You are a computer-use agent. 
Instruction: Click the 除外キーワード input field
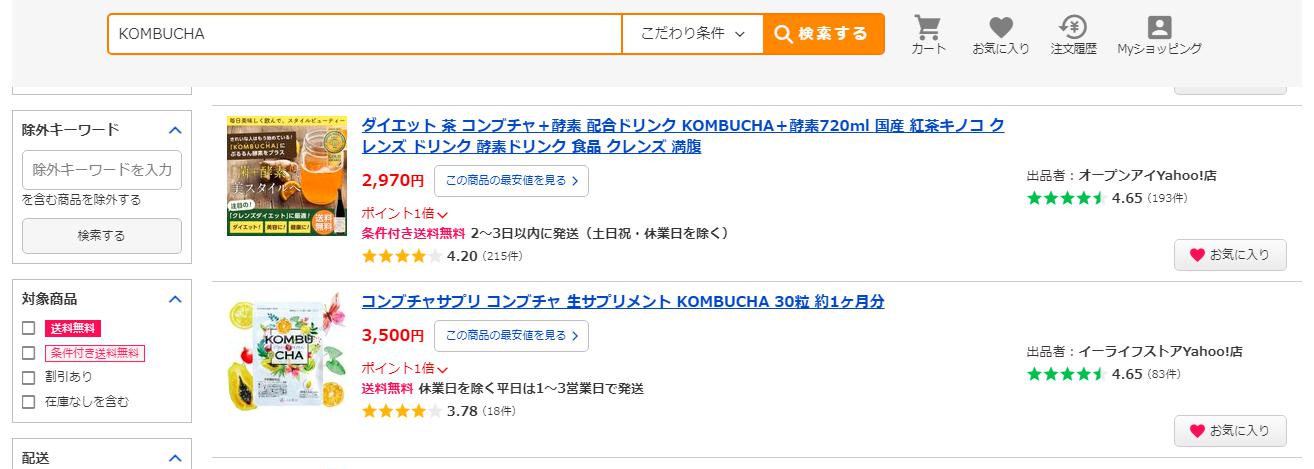(102, 169)
